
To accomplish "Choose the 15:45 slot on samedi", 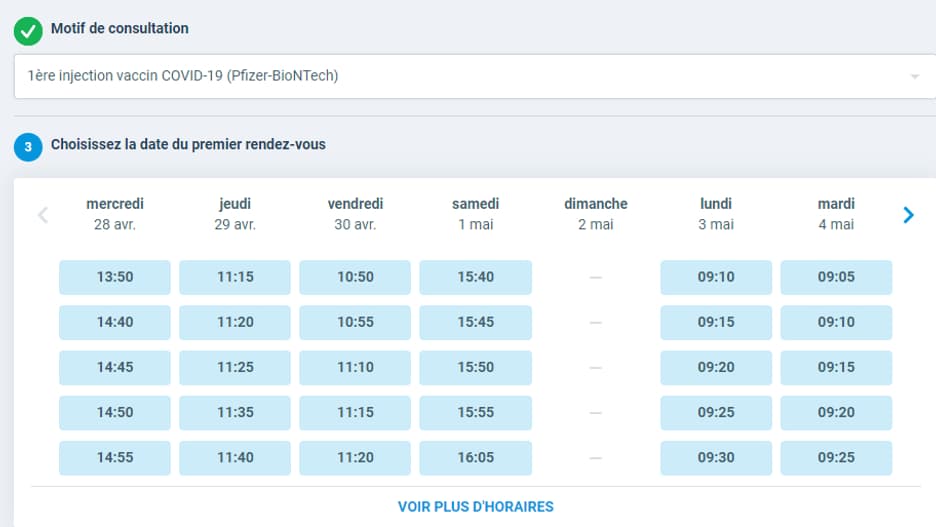I will (x=476, y=322).
